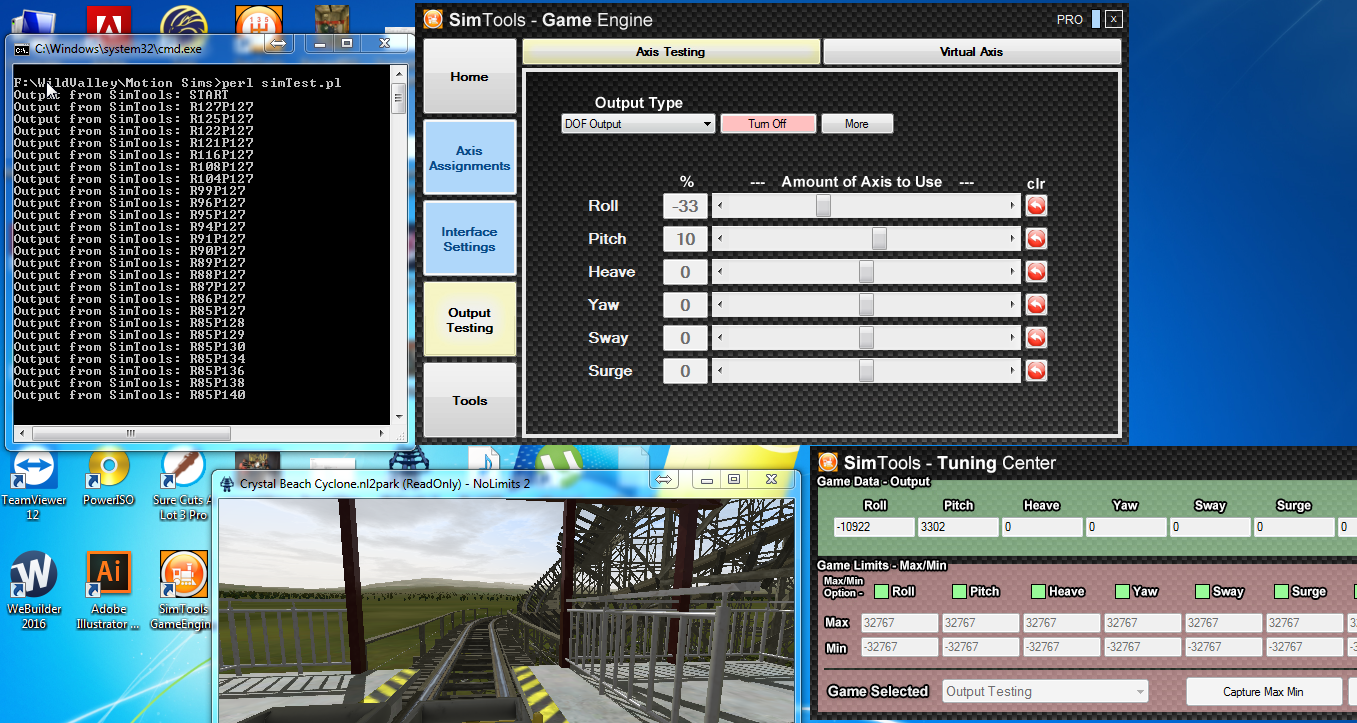Click the double-arrow button in cmd window title bar

click(x=278, y=44)
